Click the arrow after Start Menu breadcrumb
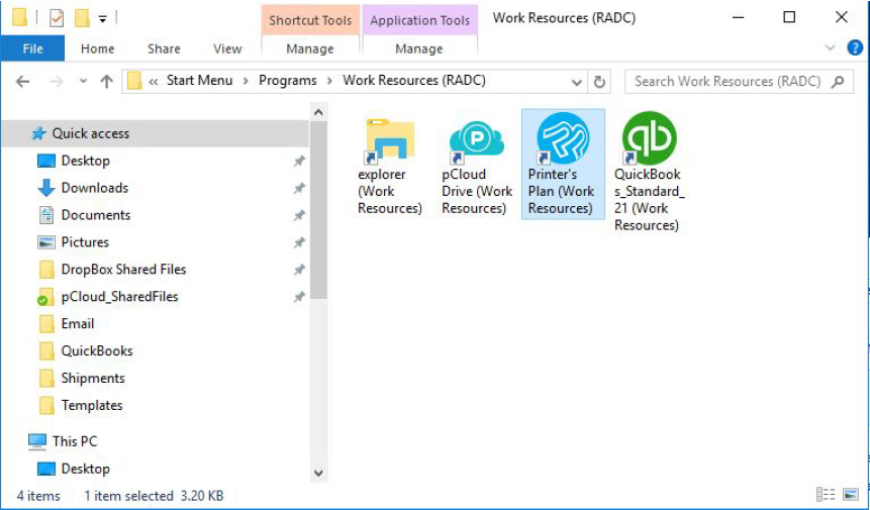 (x=246, y=82)
